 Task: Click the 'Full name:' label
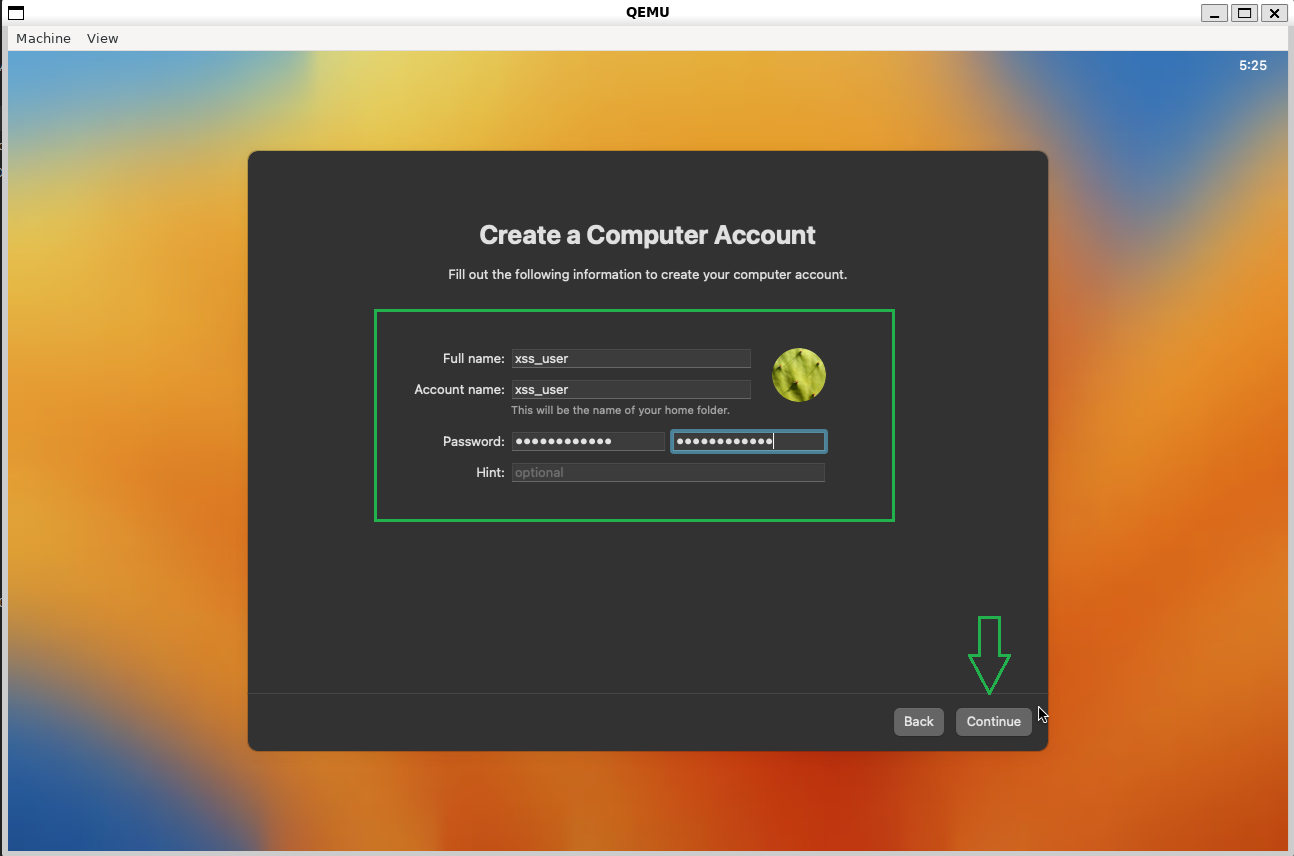coord(473,358)
